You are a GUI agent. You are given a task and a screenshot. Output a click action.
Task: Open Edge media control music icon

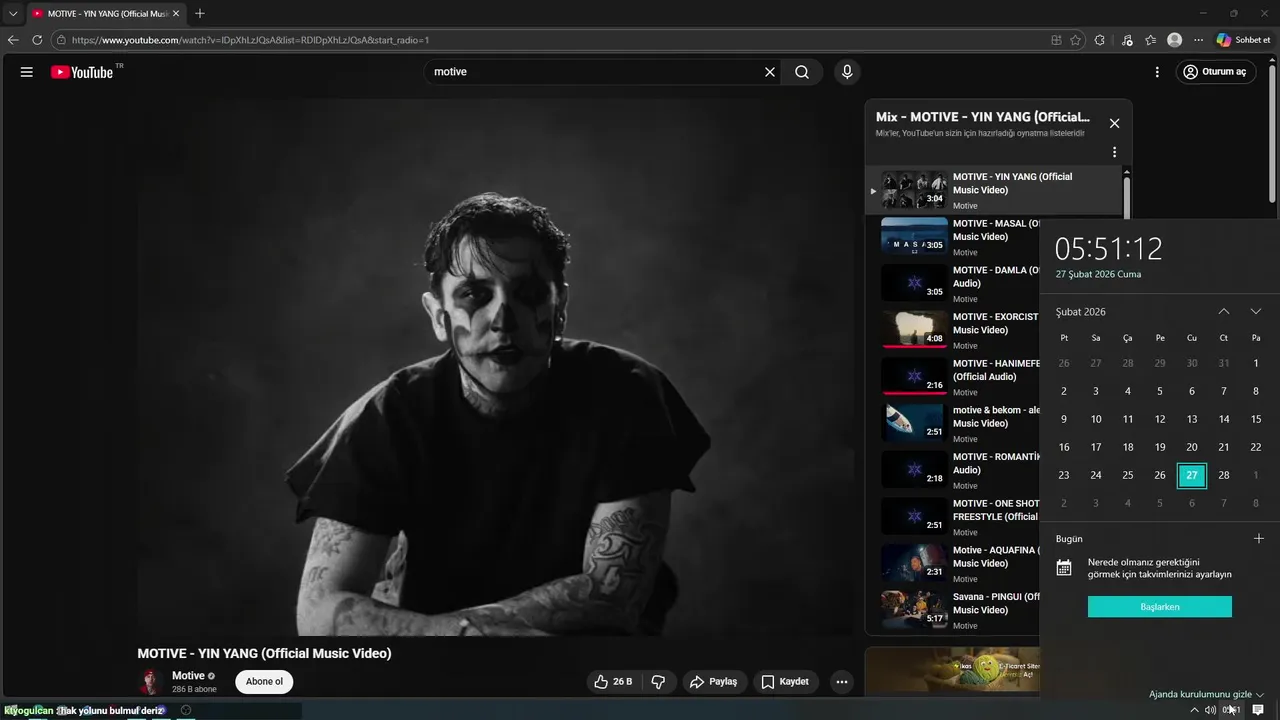1127,40
